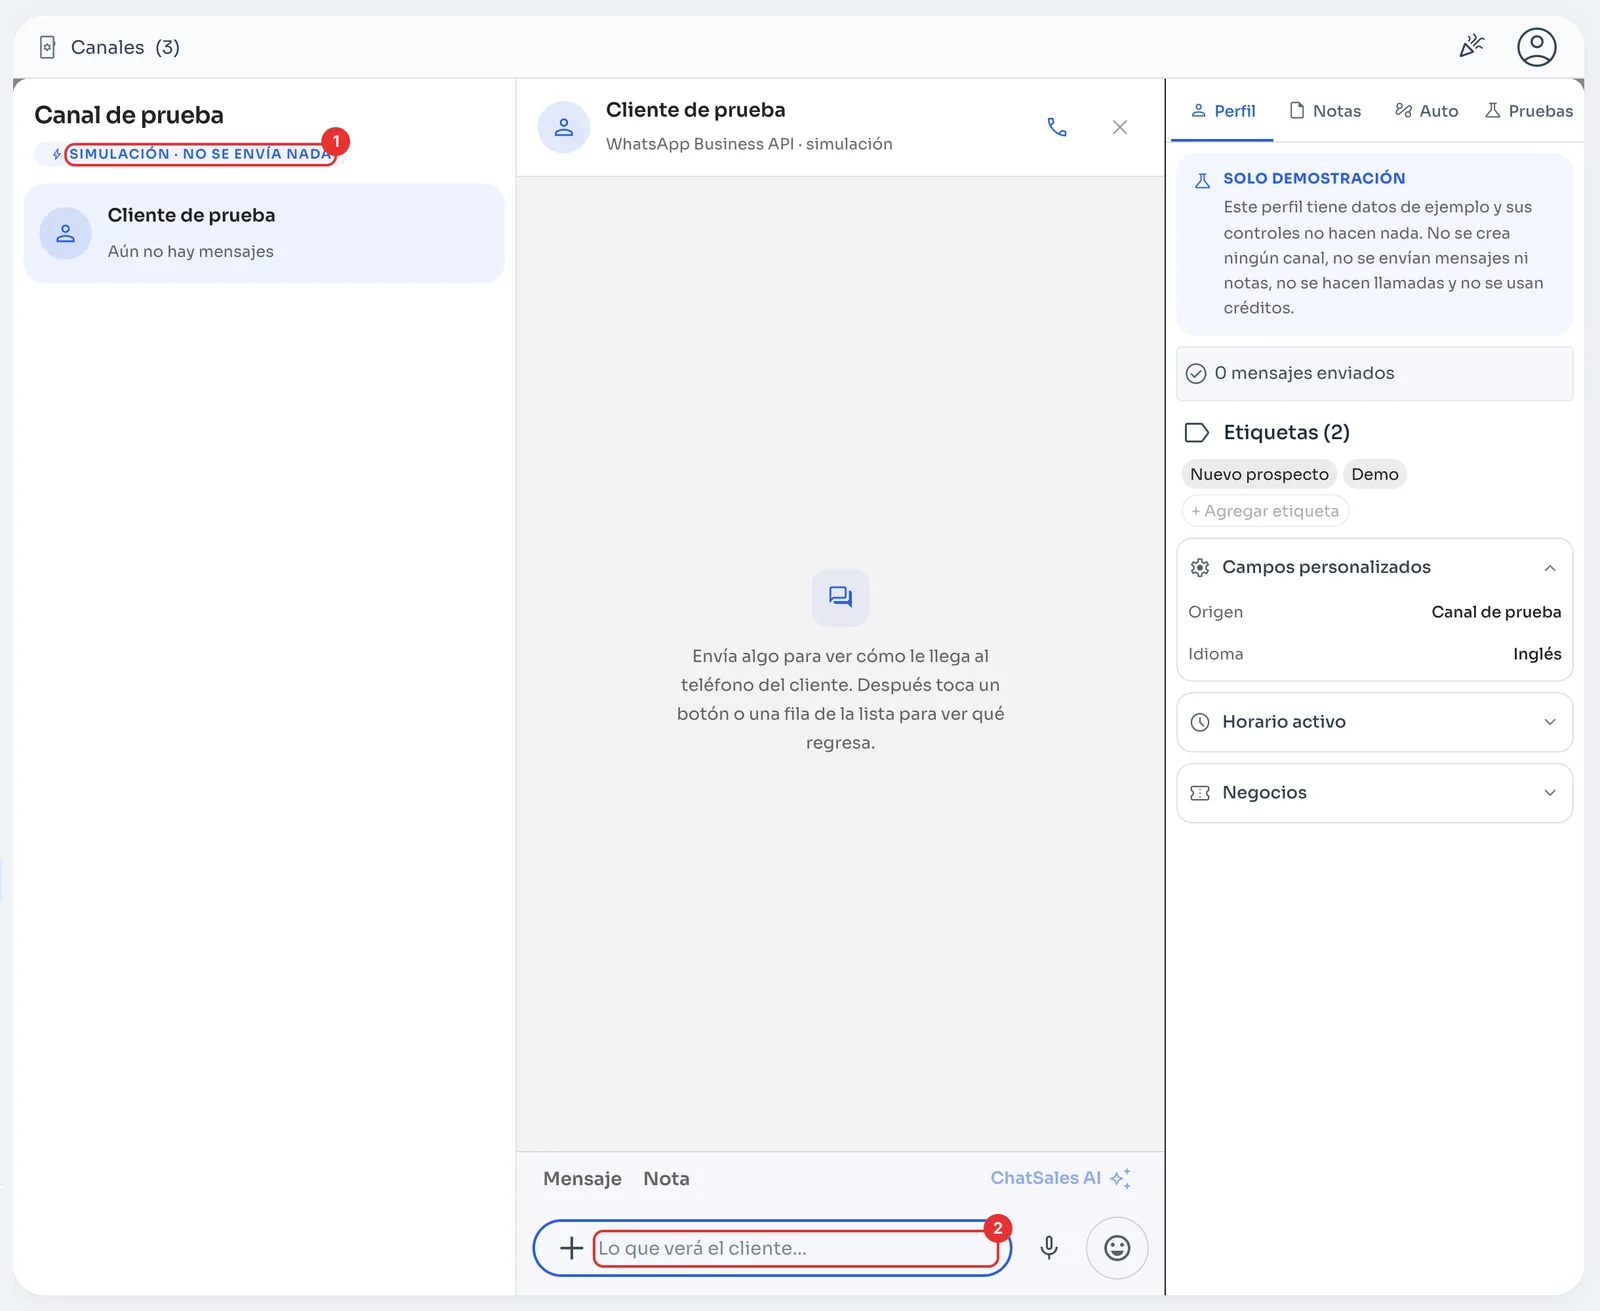Click the SOLO DEMOSTRACIÓN notice title

pyautogui.click(x=1314, y=178)
